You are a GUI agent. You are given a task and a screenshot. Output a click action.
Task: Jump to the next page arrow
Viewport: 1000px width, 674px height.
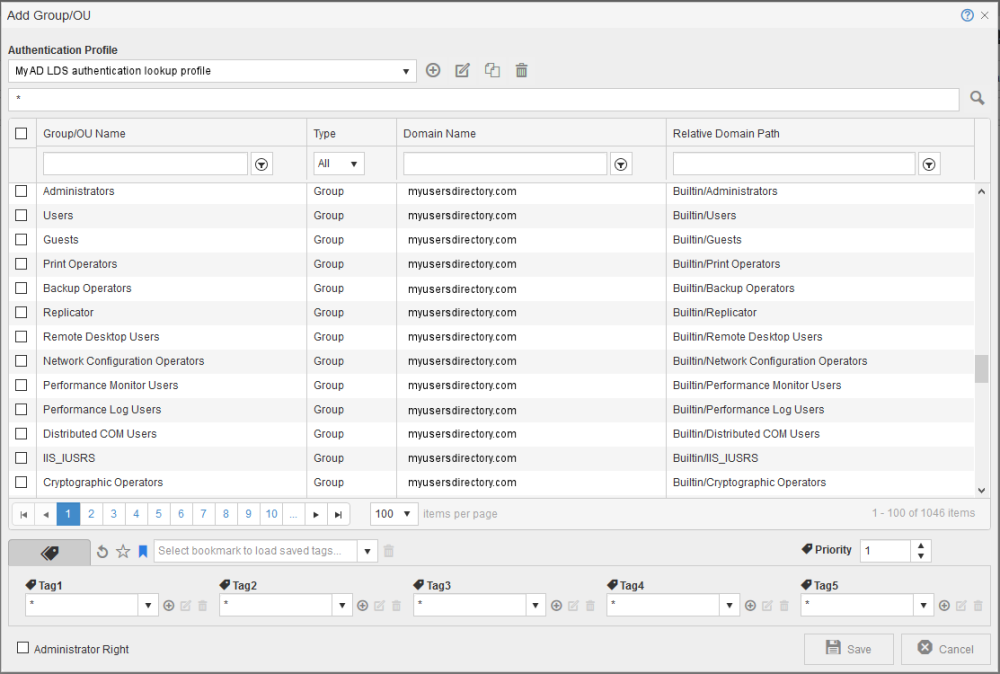coord(316,514)
